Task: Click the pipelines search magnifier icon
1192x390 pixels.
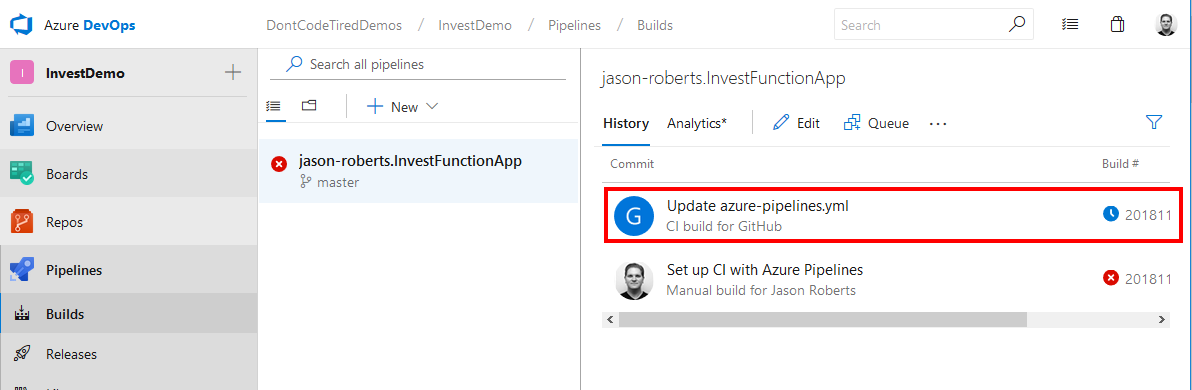Action: [x=293, y=64]
